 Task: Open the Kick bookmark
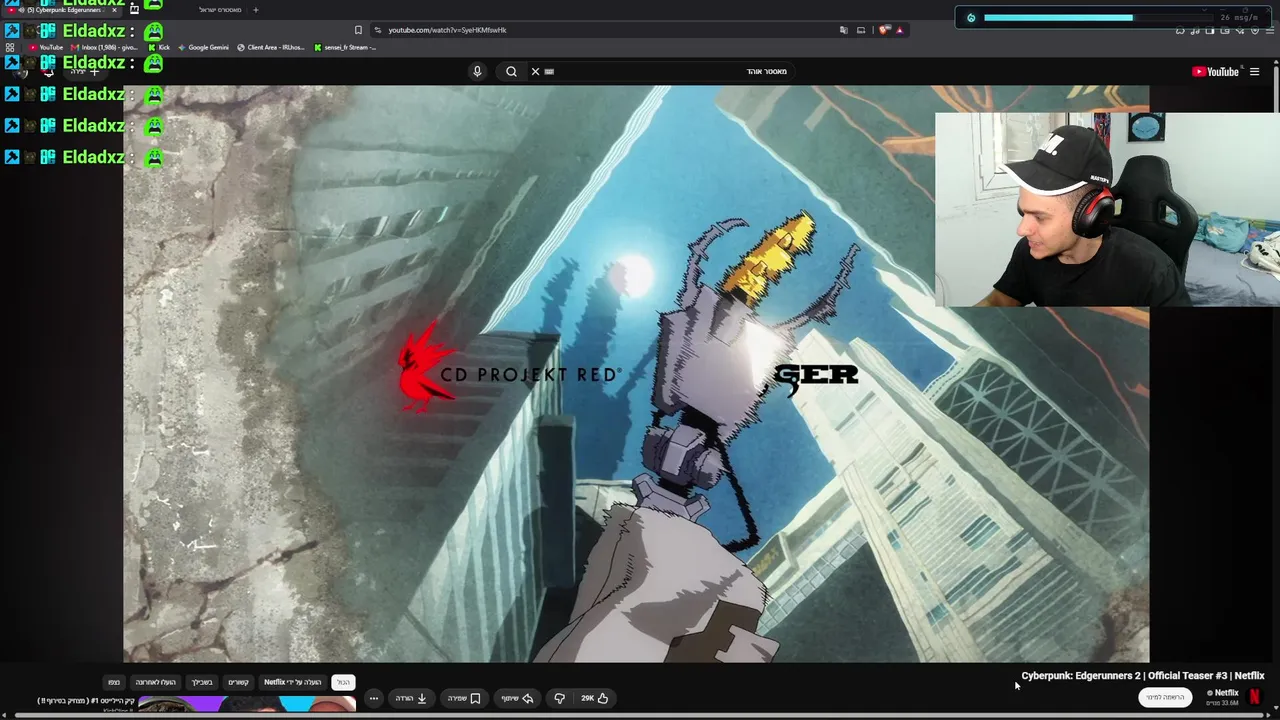point(159,47)
